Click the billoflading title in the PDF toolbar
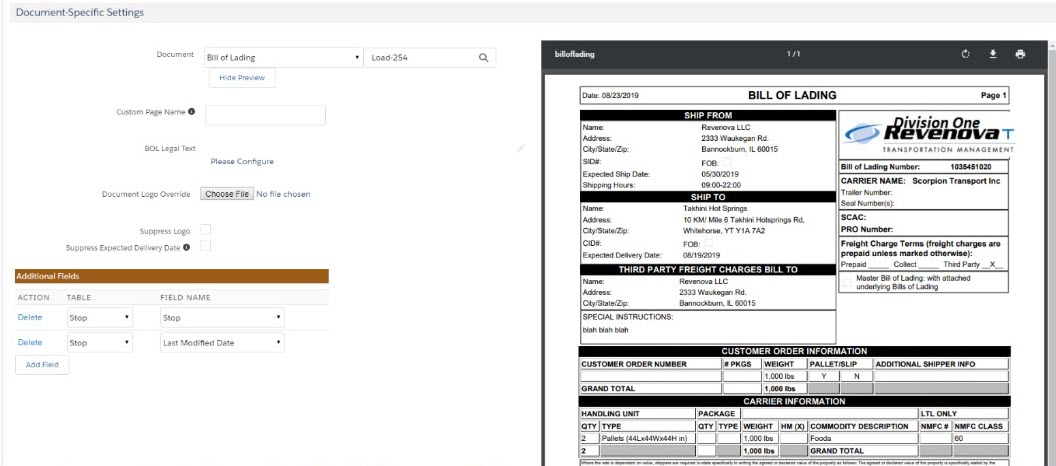The width and height of the screenshot is (1056, 466). 574,55
